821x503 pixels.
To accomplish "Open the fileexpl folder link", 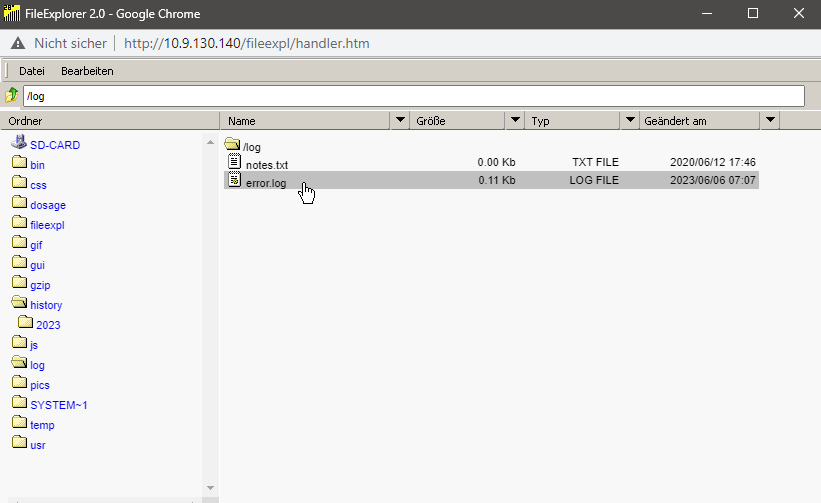I will [47, 225].
